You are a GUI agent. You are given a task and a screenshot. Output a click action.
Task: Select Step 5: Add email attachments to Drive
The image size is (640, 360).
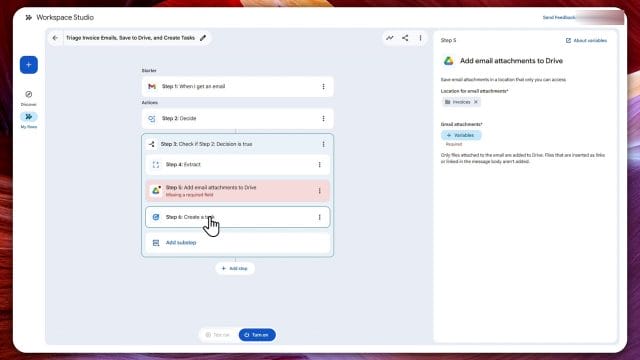pos(238,191)
